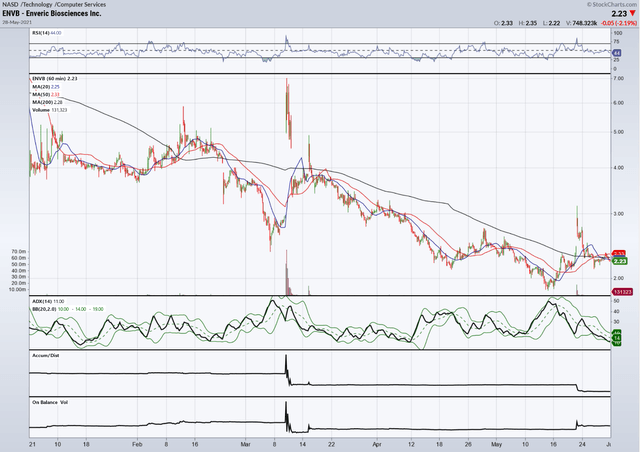
Task: Click the 'Apr' label on the date axis
Action: pos(377,444)
